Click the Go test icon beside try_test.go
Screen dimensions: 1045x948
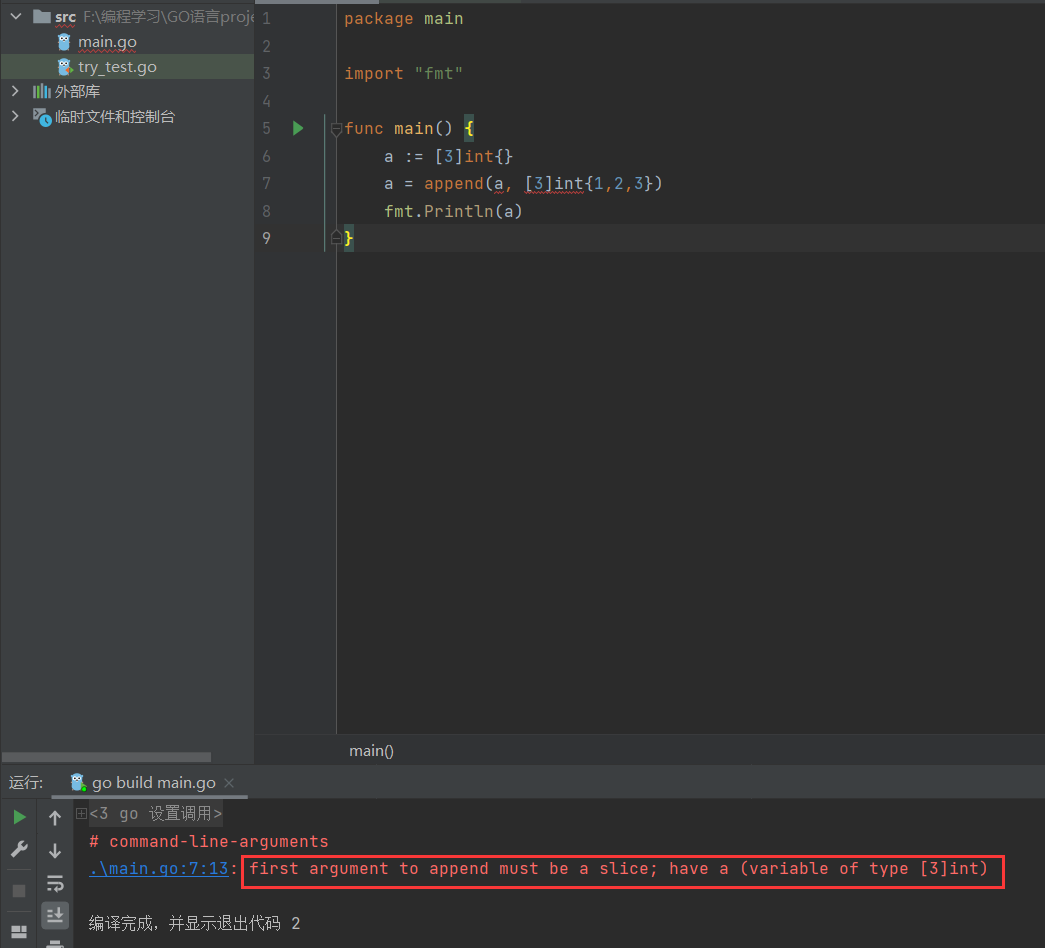point(65,67)
